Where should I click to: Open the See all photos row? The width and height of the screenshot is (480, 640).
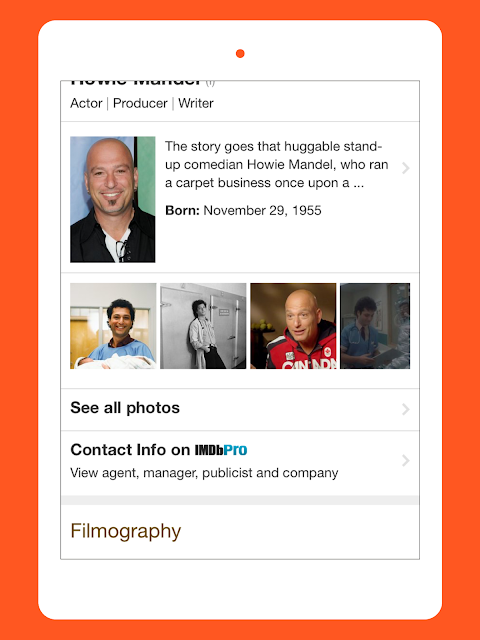[x=240, y=409]
